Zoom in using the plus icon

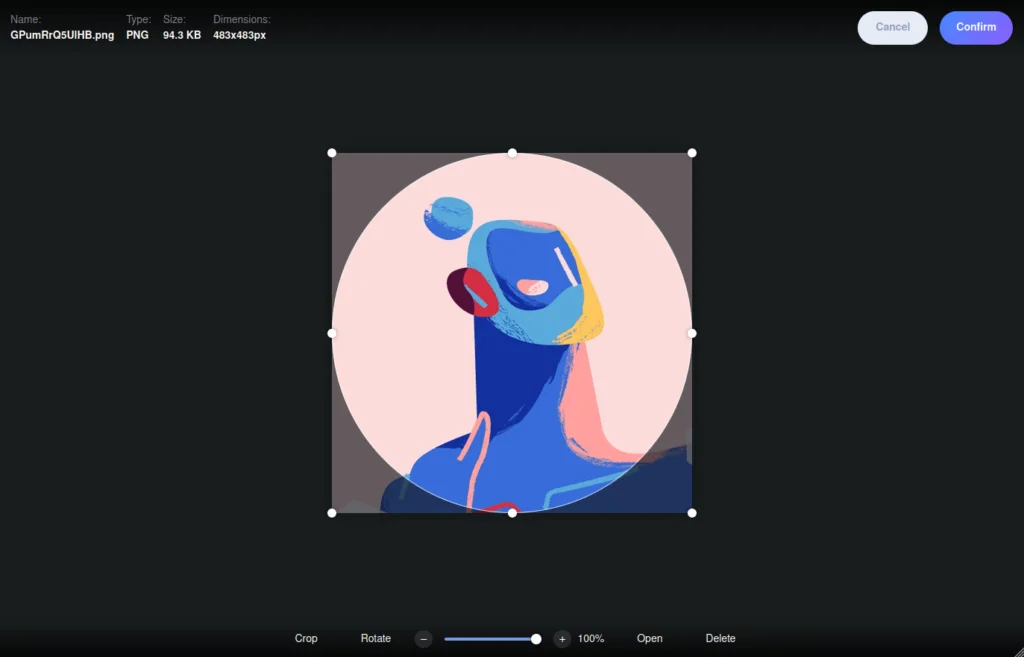pyautogui.click(x=561, y=638)
